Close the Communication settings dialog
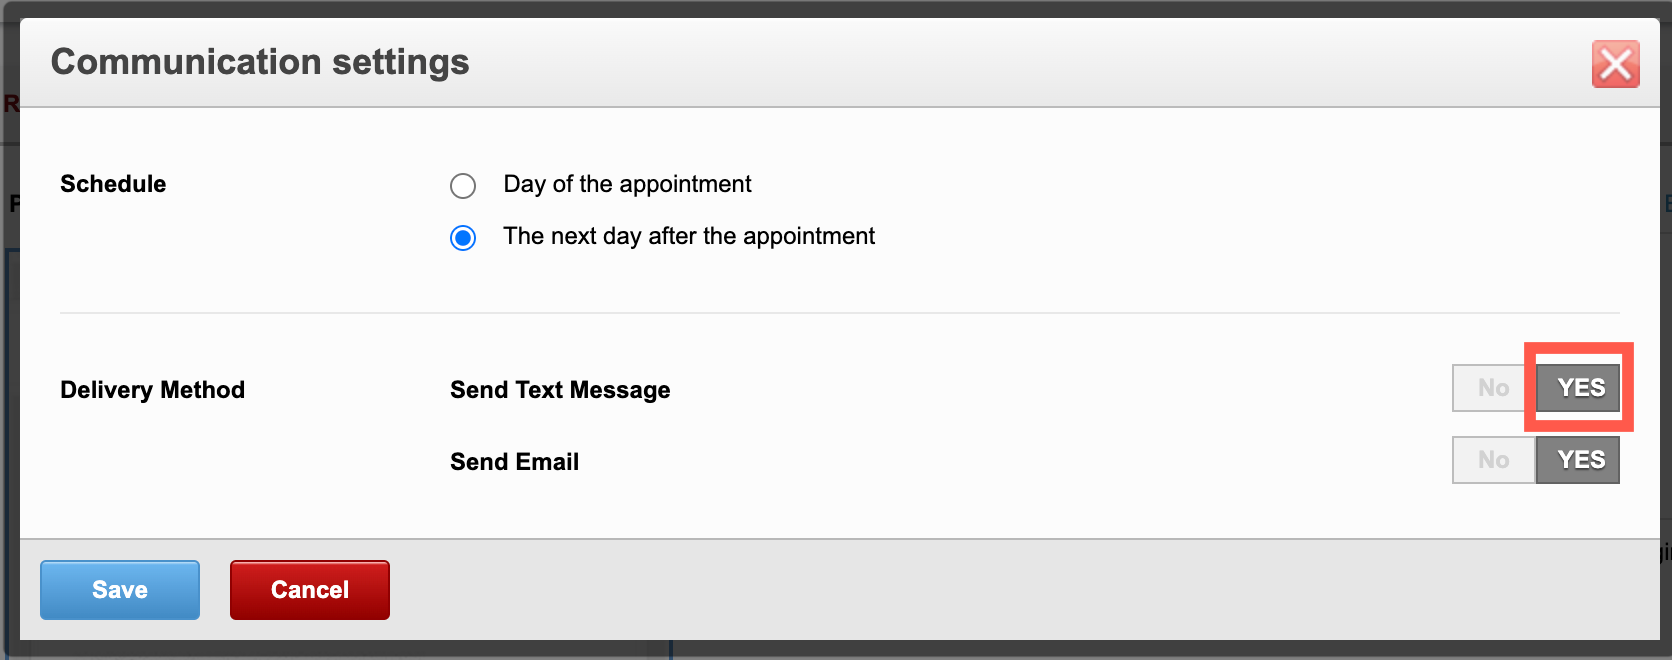 [1615, 64]
